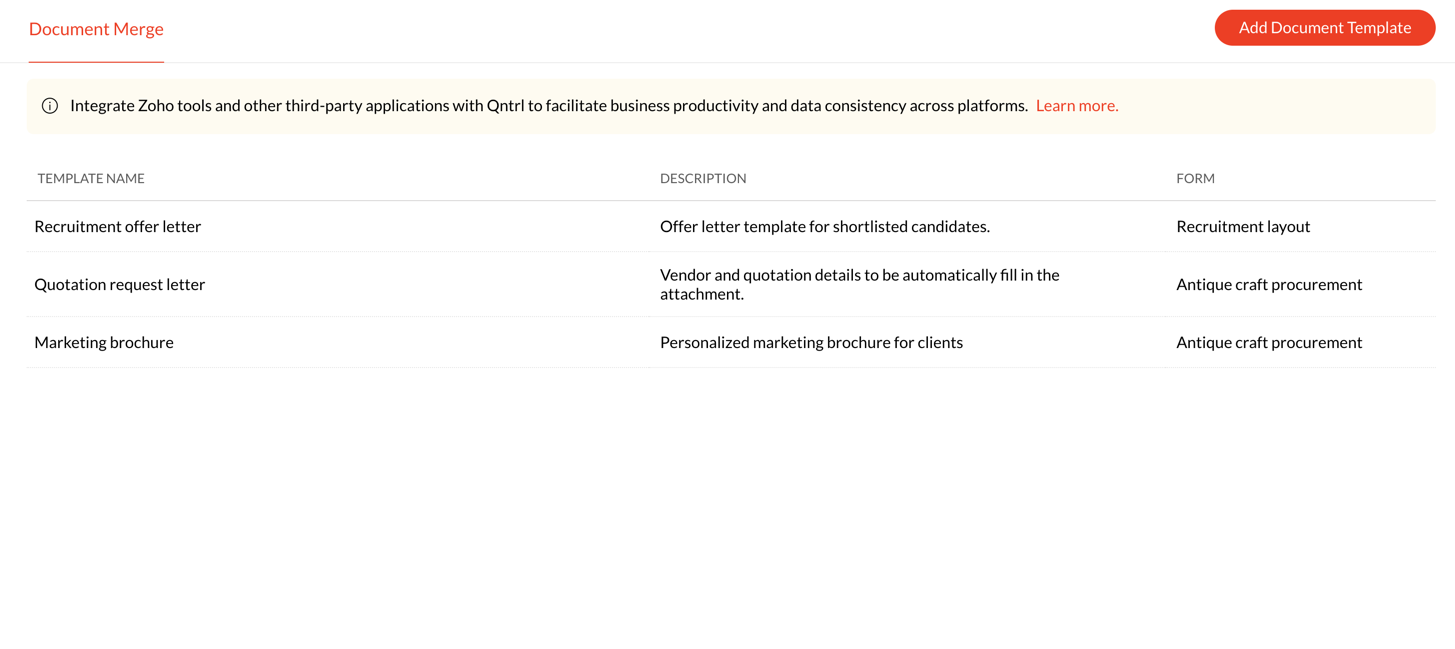
Task: Click the DESCRIPTION column header
Action: click(x=703, y=179)
